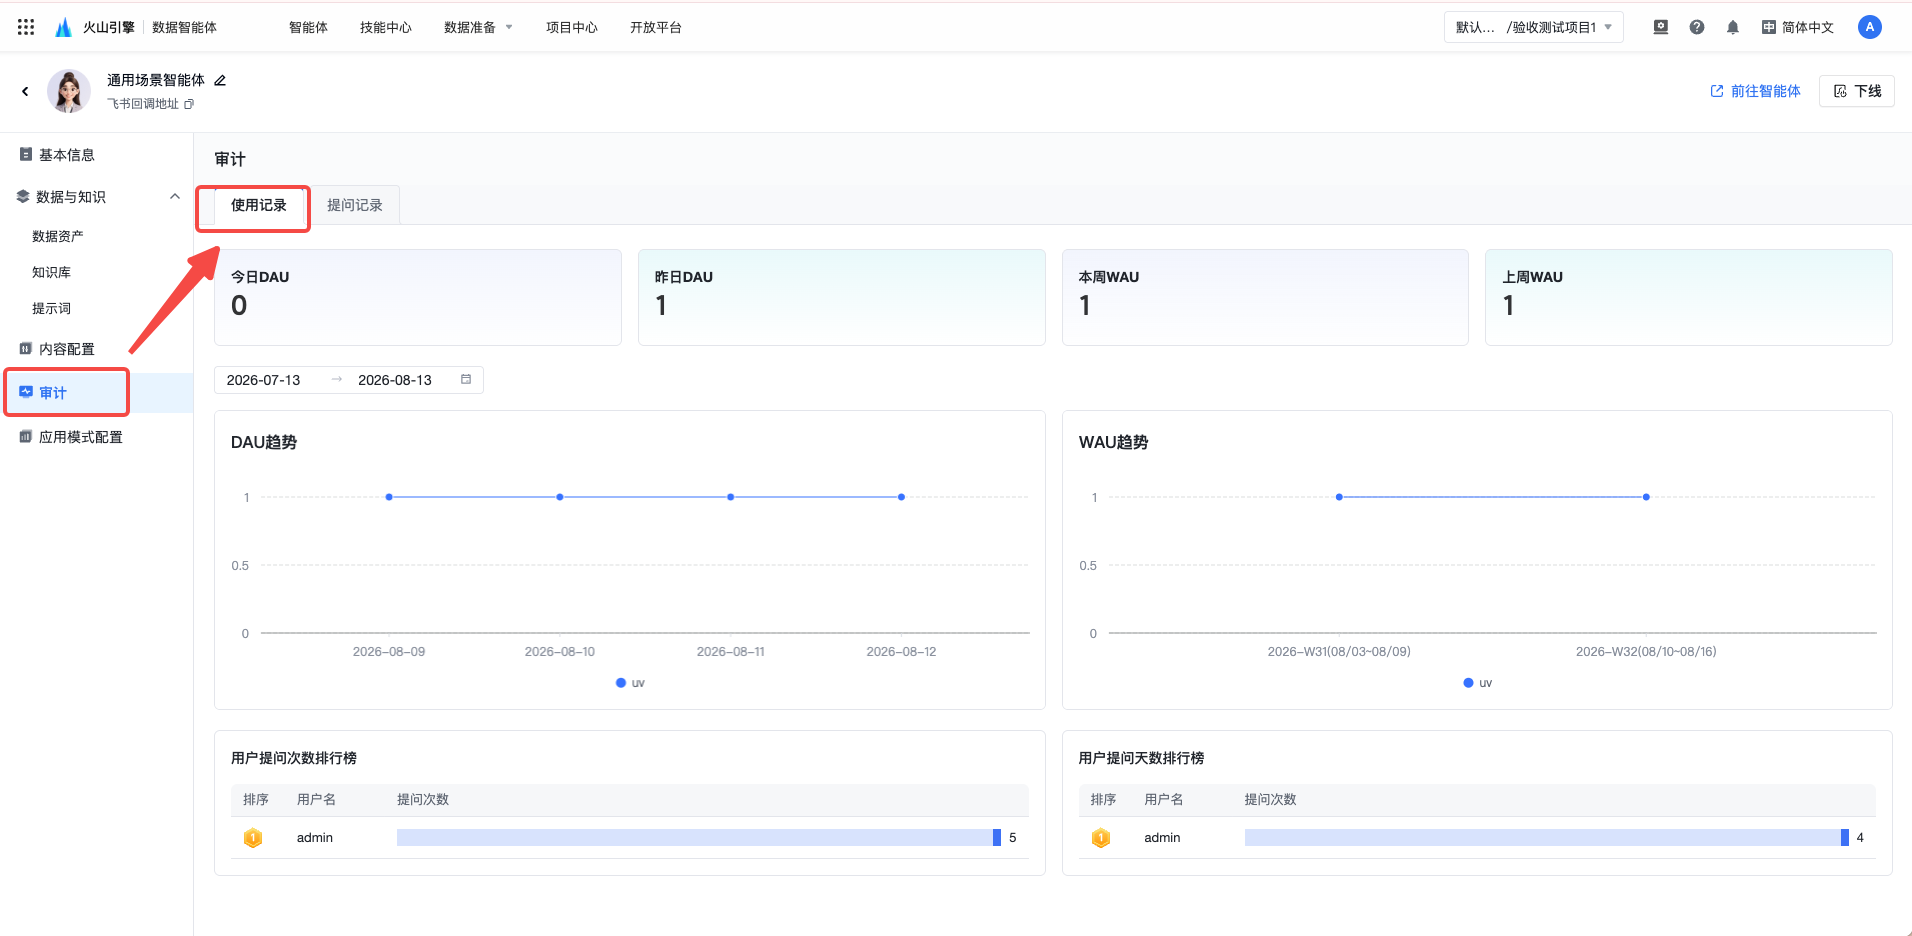Click the 下线 button
This screenshot has width=1912, height=936.
[1857, 91]
